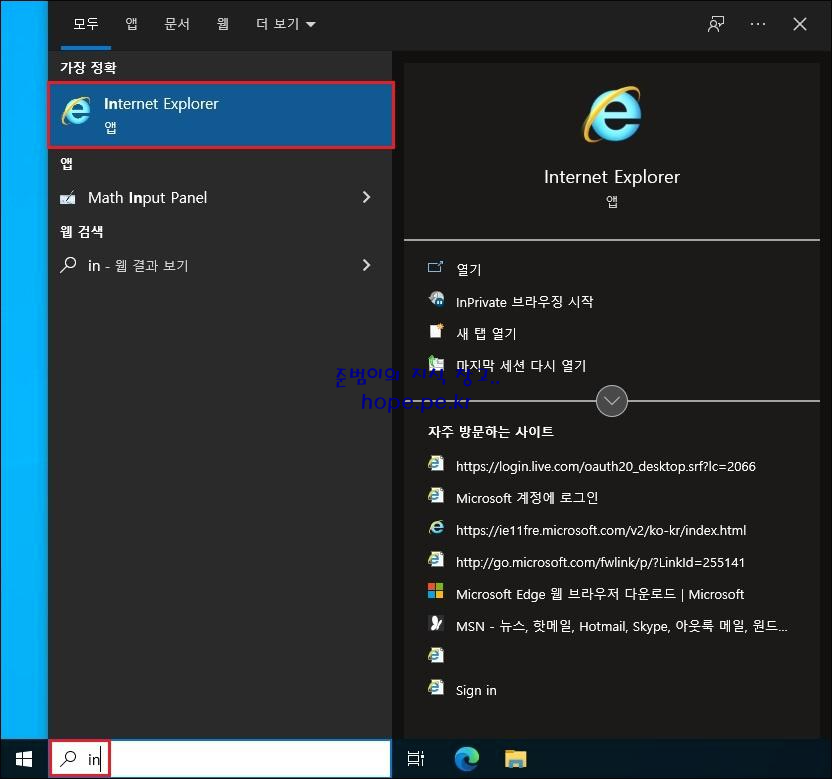Screen dimensions: 832x779
Task: Open File Explorer from the taskbar
Action: 515,759
